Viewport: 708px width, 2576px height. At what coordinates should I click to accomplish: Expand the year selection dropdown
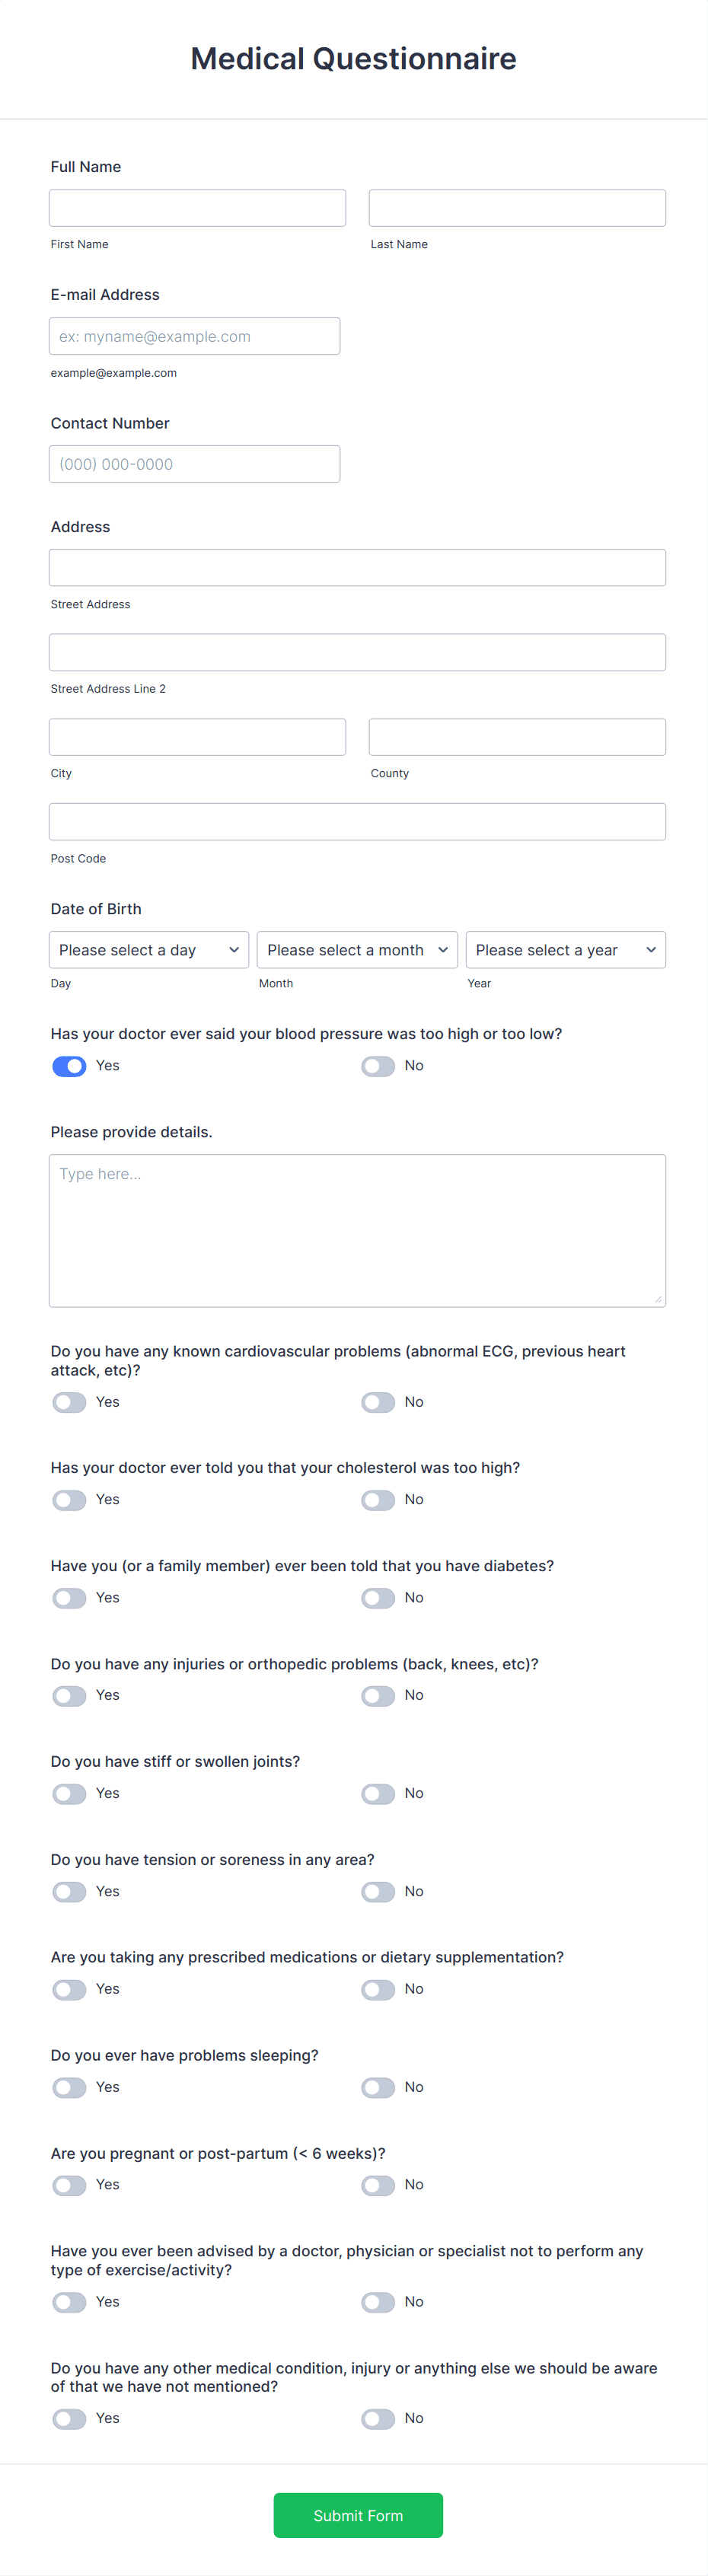(x=565, y=949)
